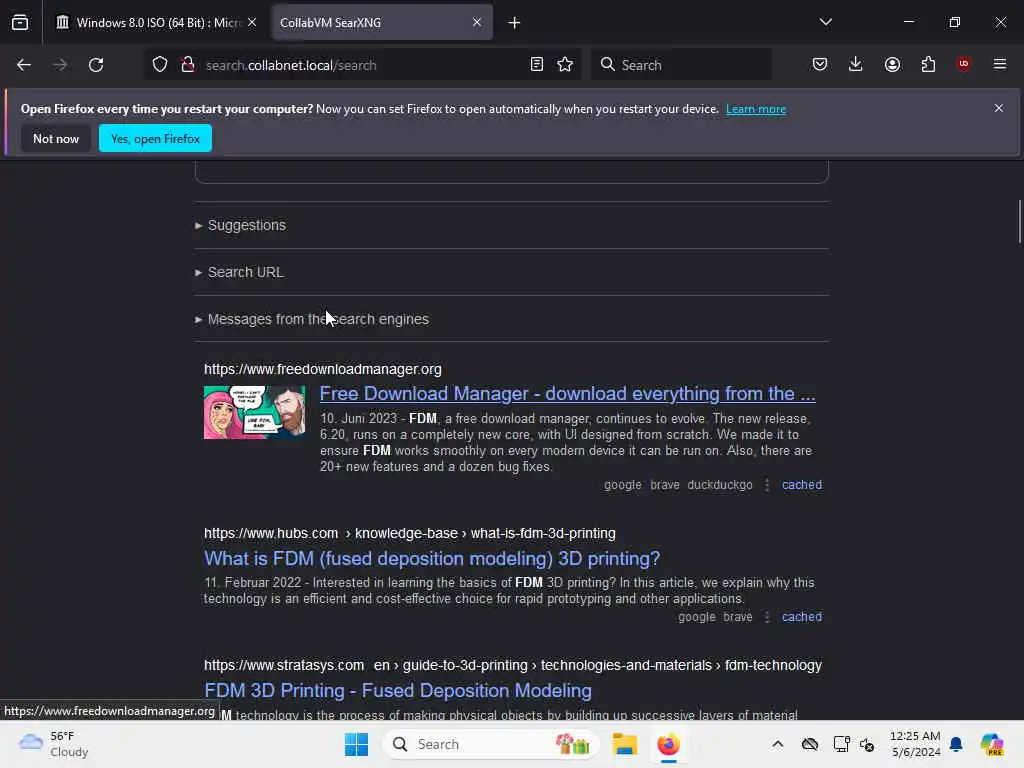The height and width of the screenshot is (768, 1024).
Task: Close the Windows 8.0 ISO tab
Action: pos(252,22)
